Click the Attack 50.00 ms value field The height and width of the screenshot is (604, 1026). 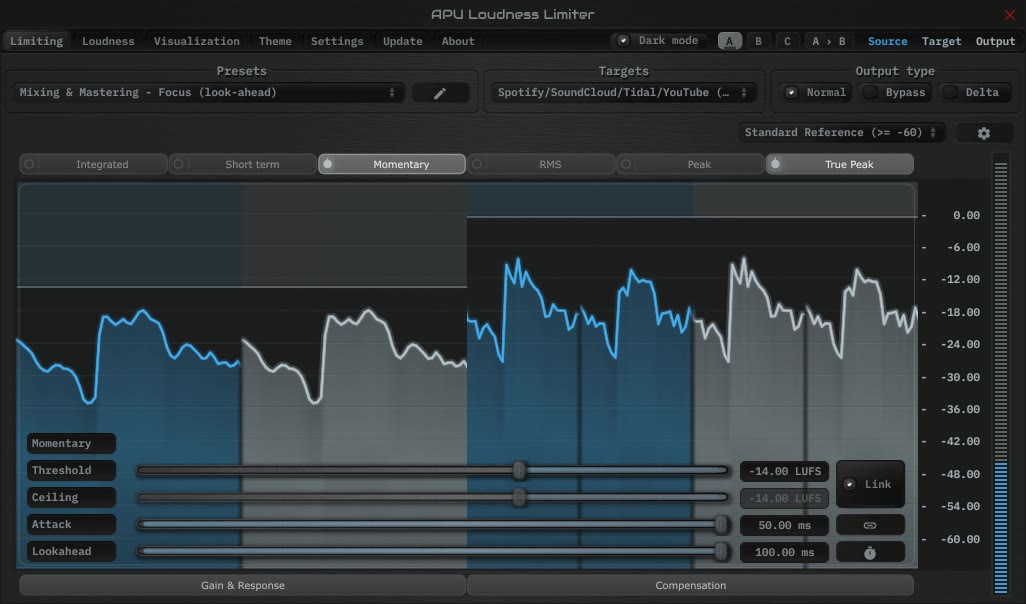(x=784, y=525)
